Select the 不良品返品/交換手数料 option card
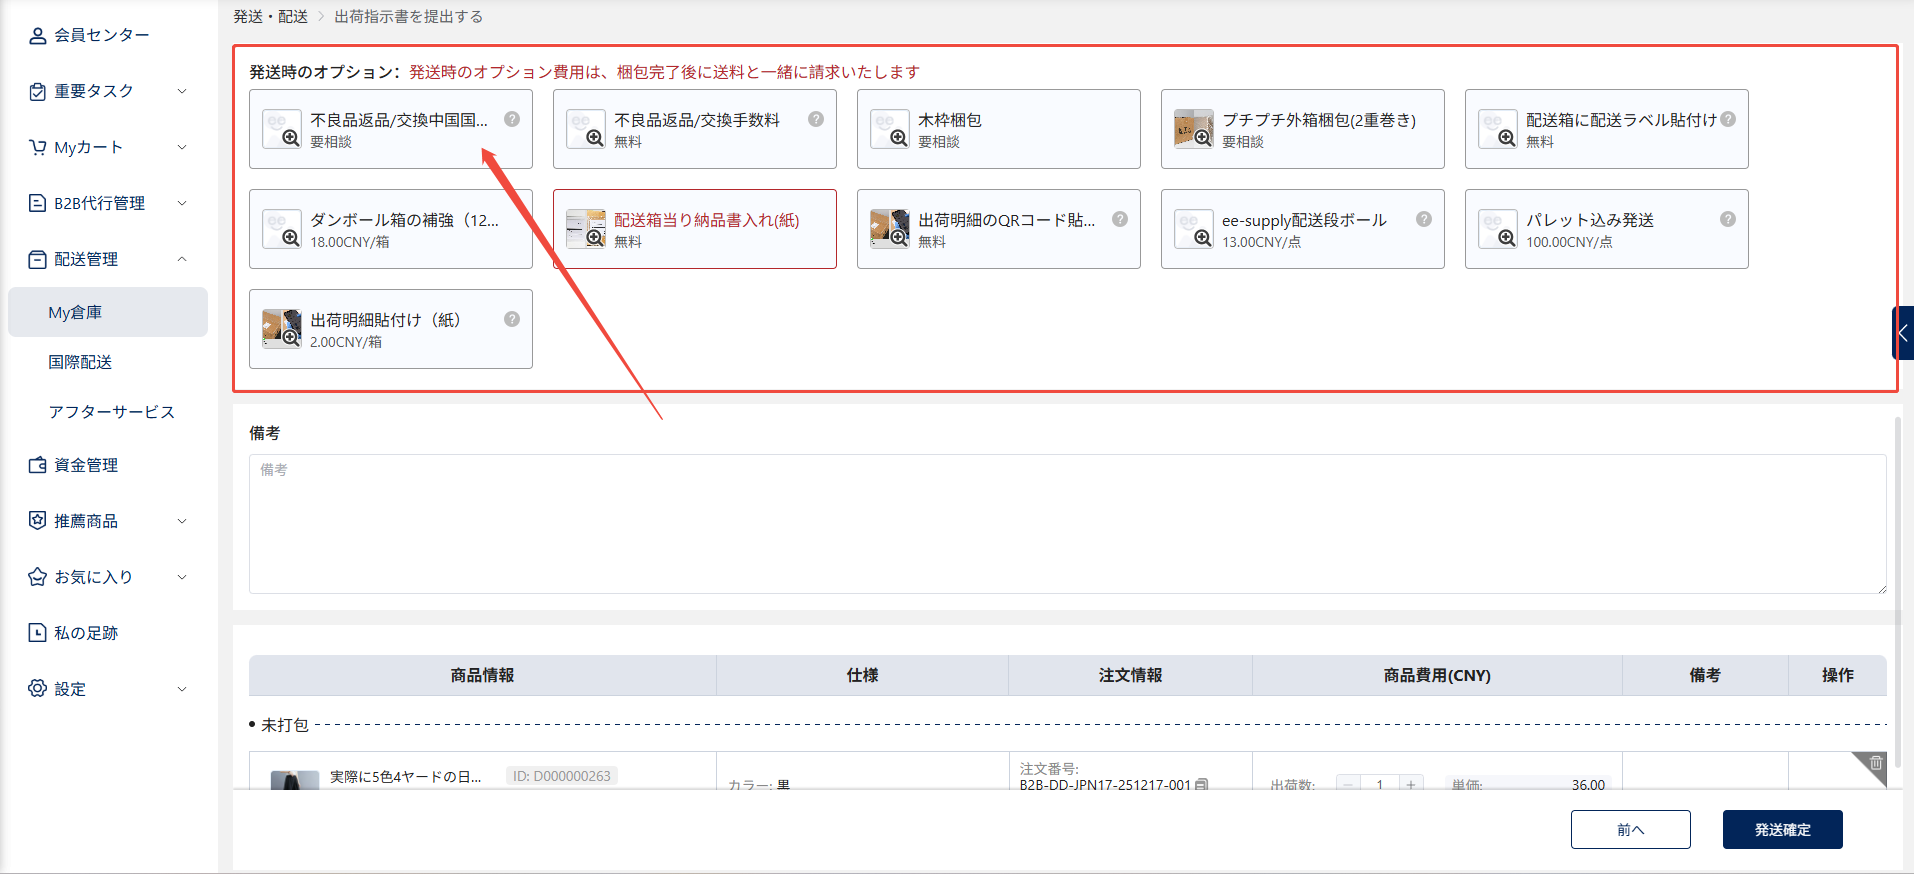1914x874 pixels. tap(695, 129)
